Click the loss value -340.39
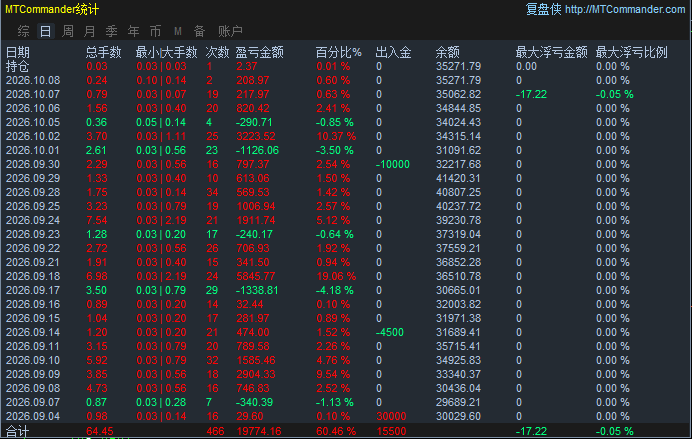This screenshot has width=692, height=439. tap(255, 402)
